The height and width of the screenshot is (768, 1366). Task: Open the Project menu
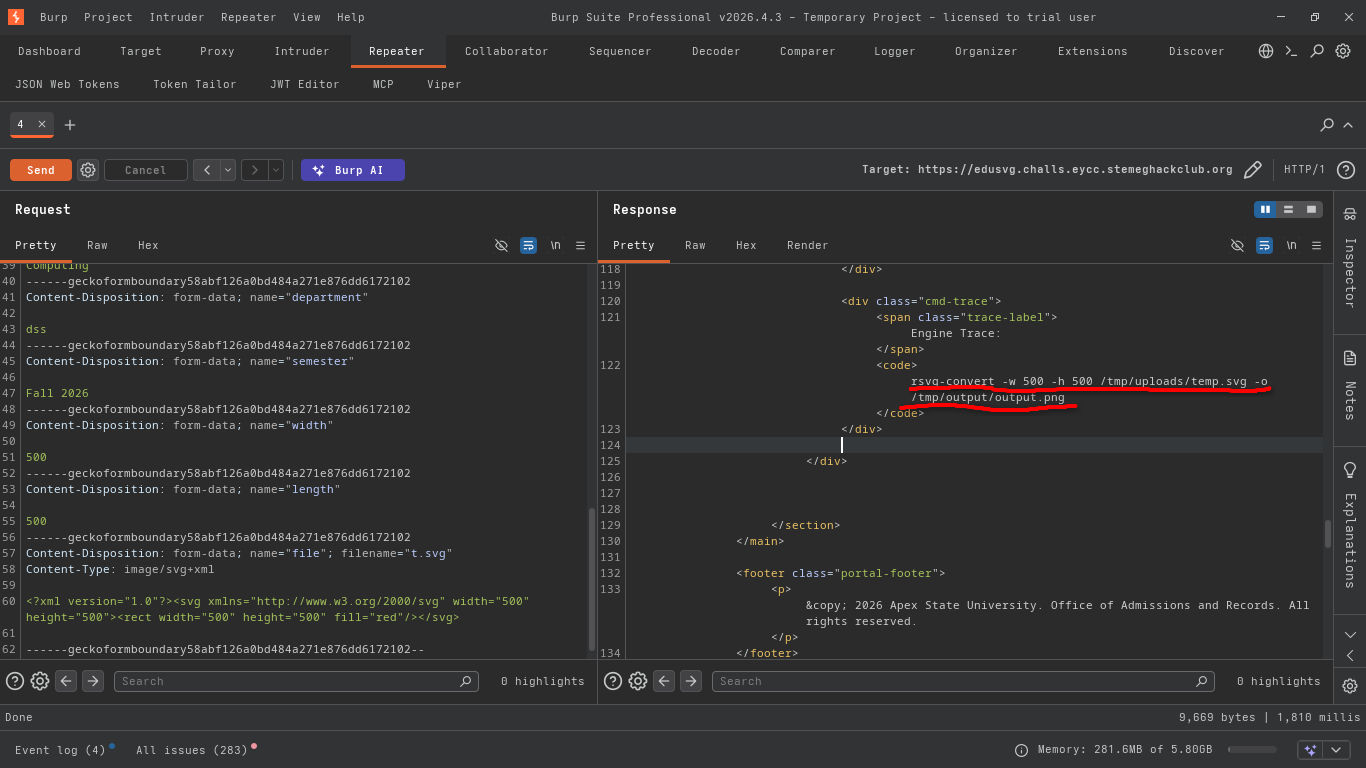[x=108, y=17]
